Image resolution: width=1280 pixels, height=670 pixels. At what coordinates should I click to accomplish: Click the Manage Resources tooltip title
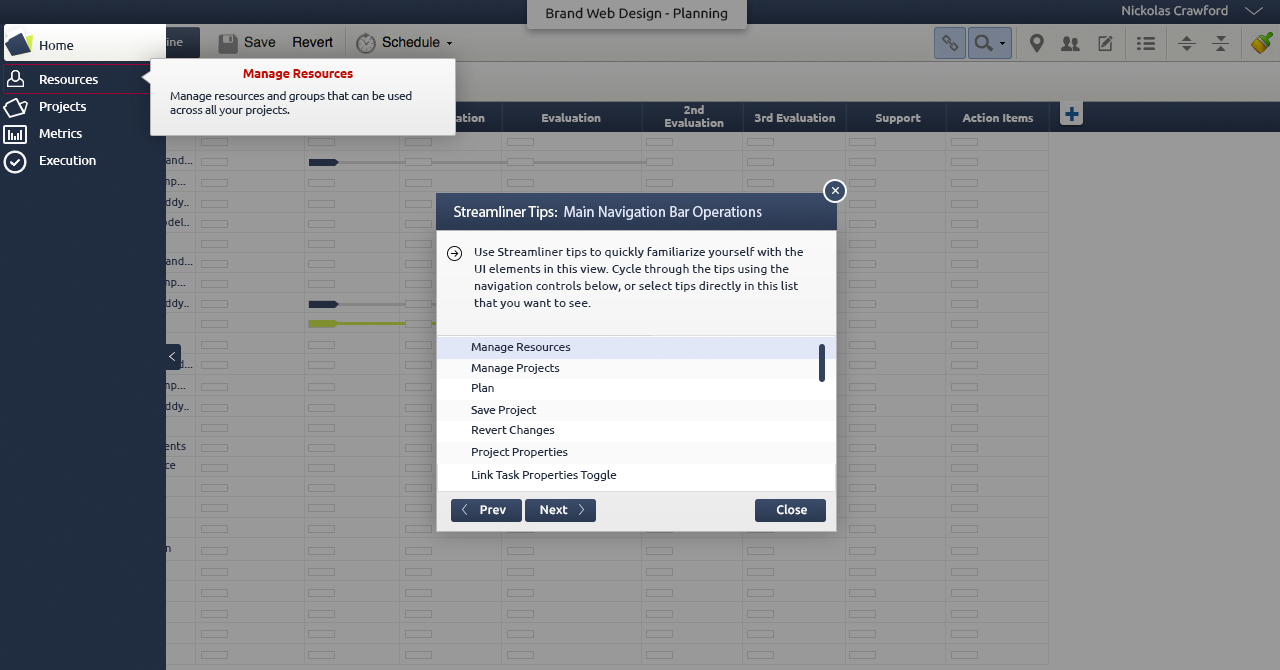[x=298, y=73]
